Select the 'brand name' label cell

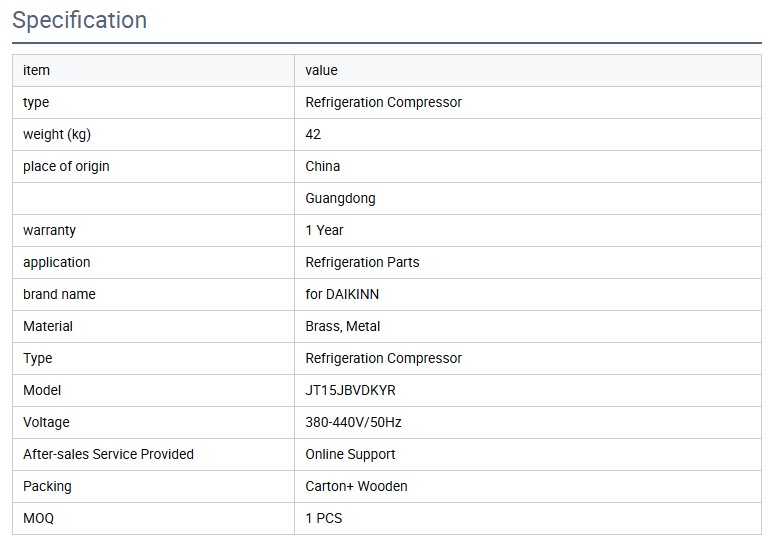click(59, 294)
